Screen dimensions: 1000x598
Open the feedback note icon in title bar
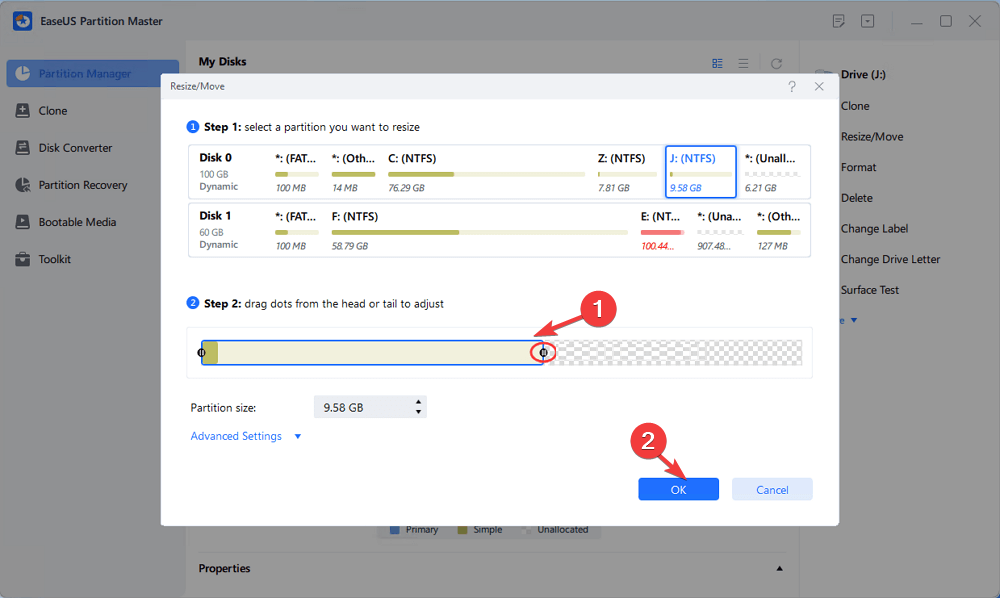point(839,21)
